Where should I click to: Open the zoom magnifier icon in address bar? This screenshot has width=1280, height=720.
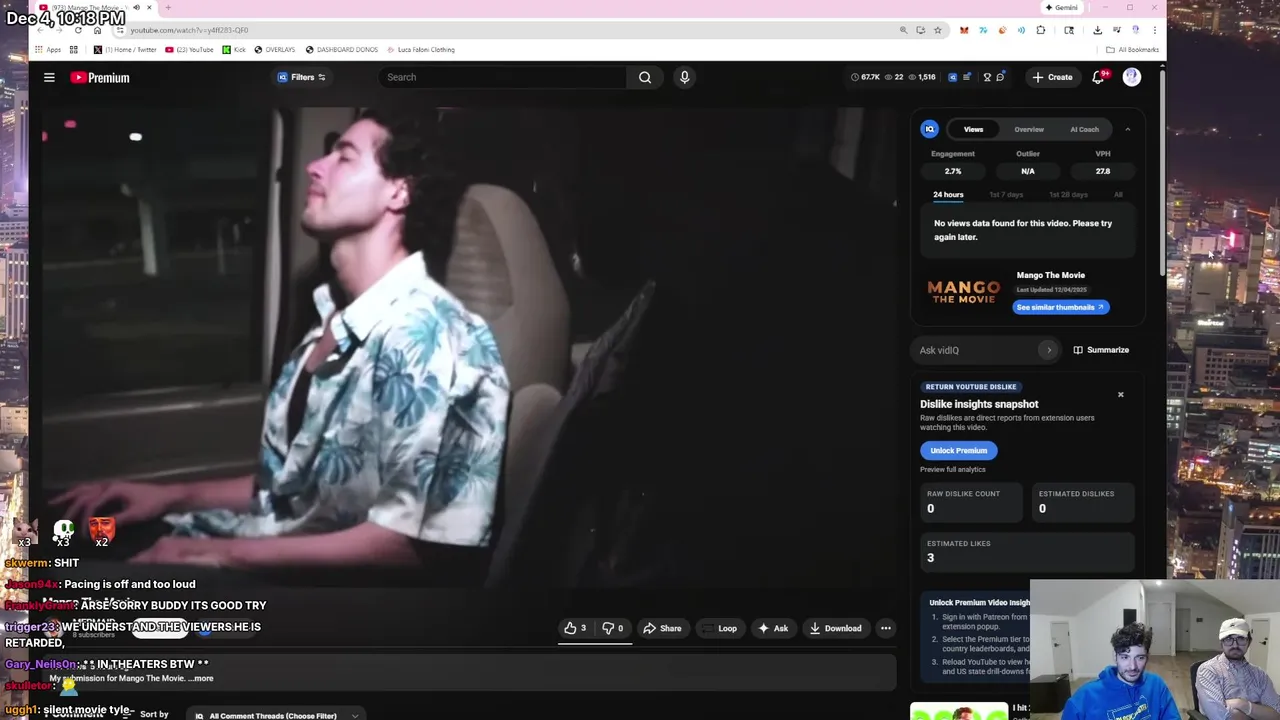pos(903,30)
